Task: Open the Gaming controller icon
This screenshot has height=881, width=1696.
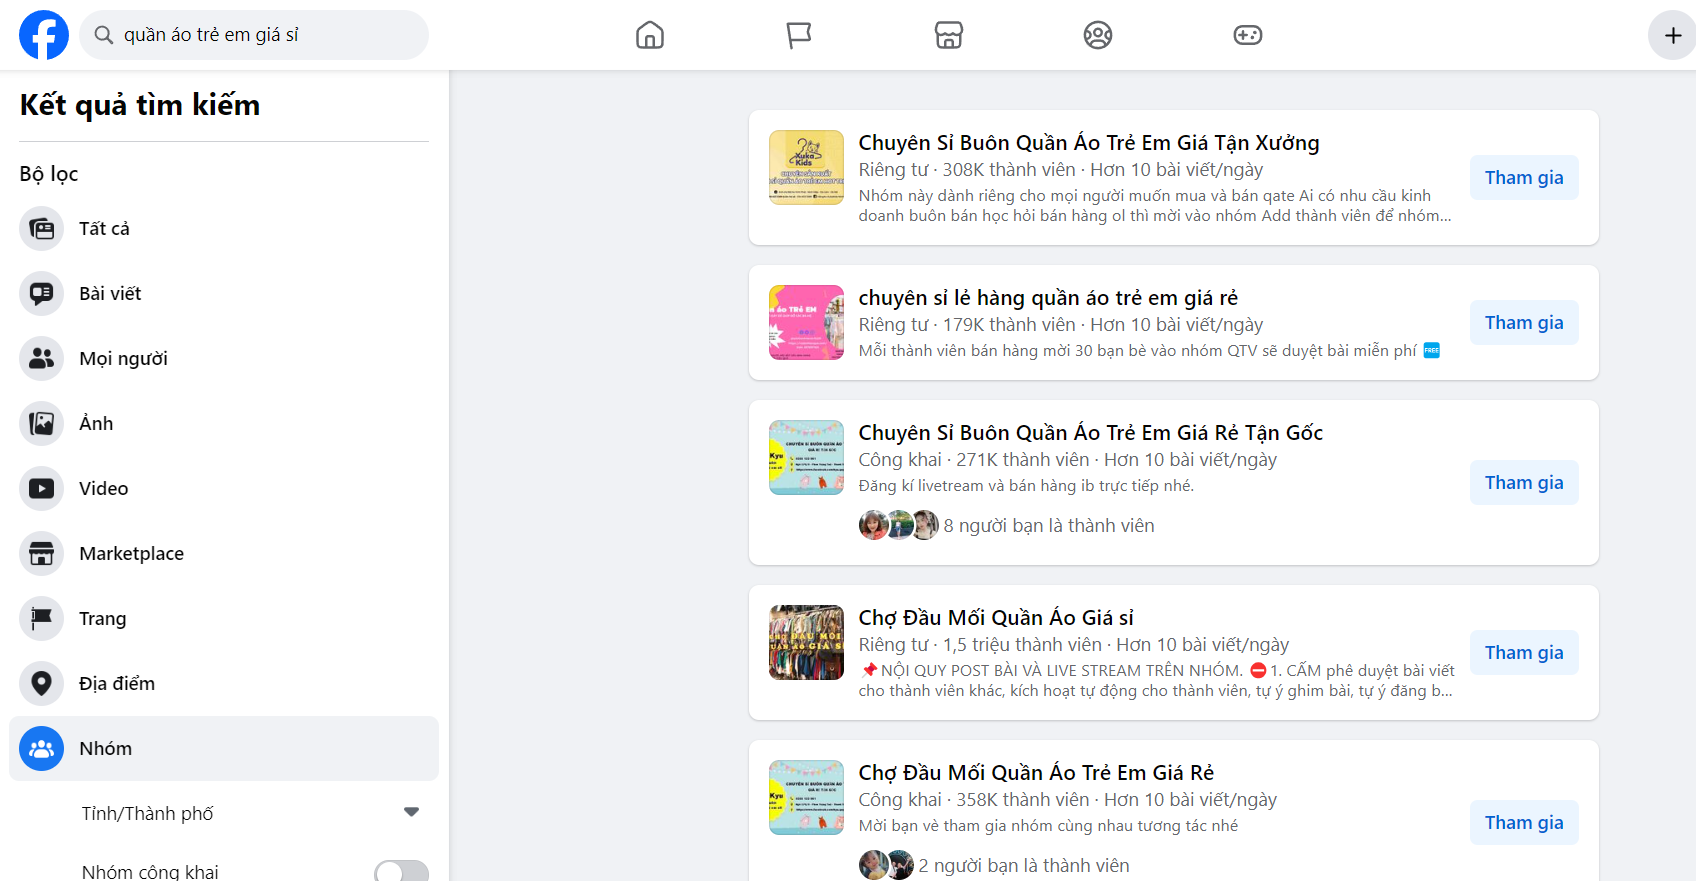Action: [1247, 35]
